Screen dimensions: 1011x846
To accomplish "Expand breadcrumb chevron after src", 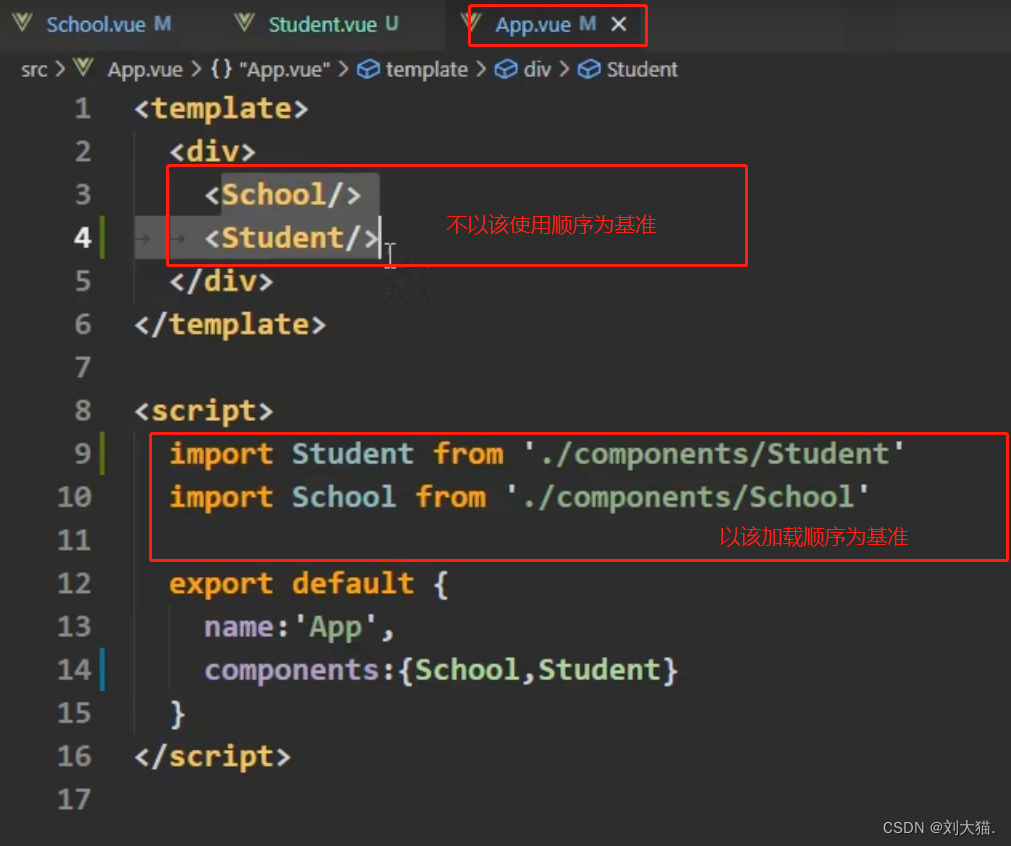I will tap(60, 69).
